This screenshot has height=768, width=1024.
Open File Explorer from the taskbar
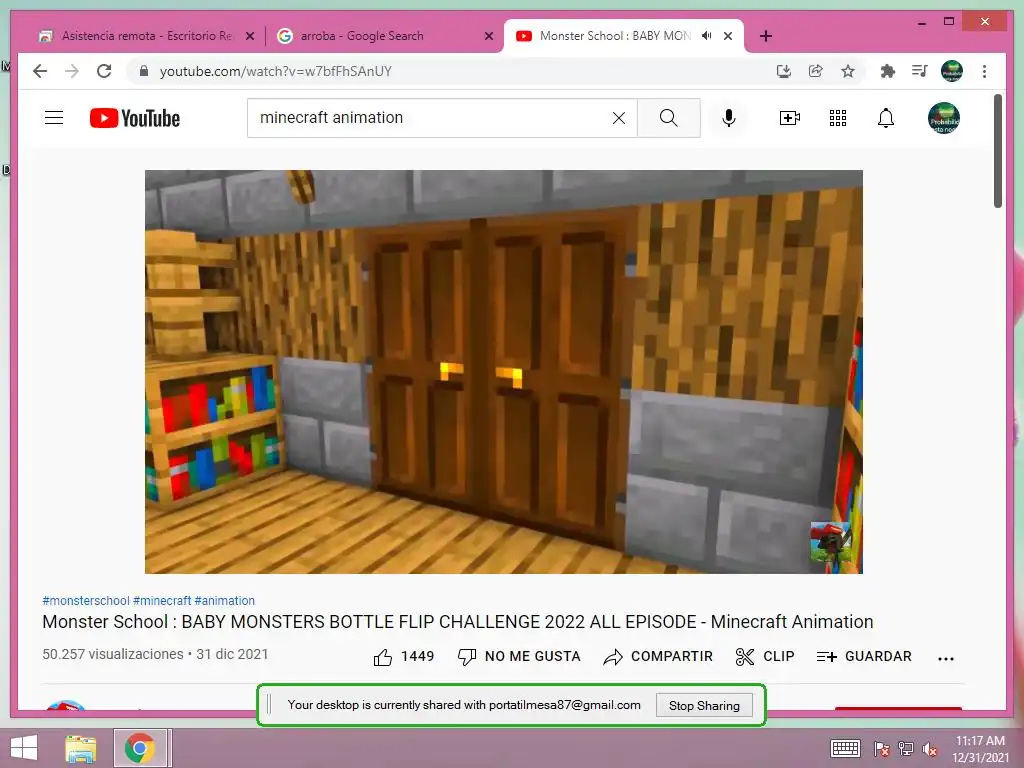[x=80, y=748]
